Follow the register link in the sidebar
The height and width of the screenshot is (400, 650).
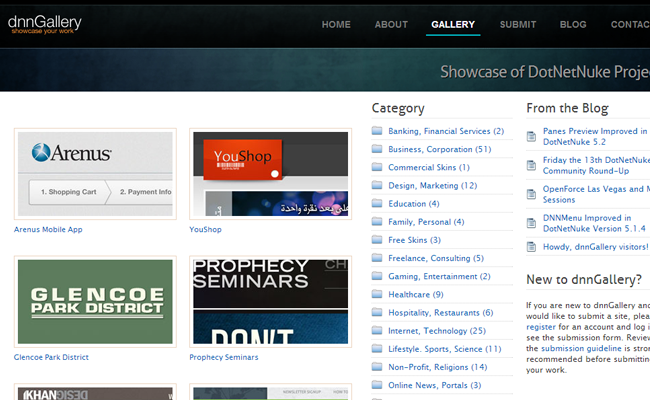(x=541, y=327)
